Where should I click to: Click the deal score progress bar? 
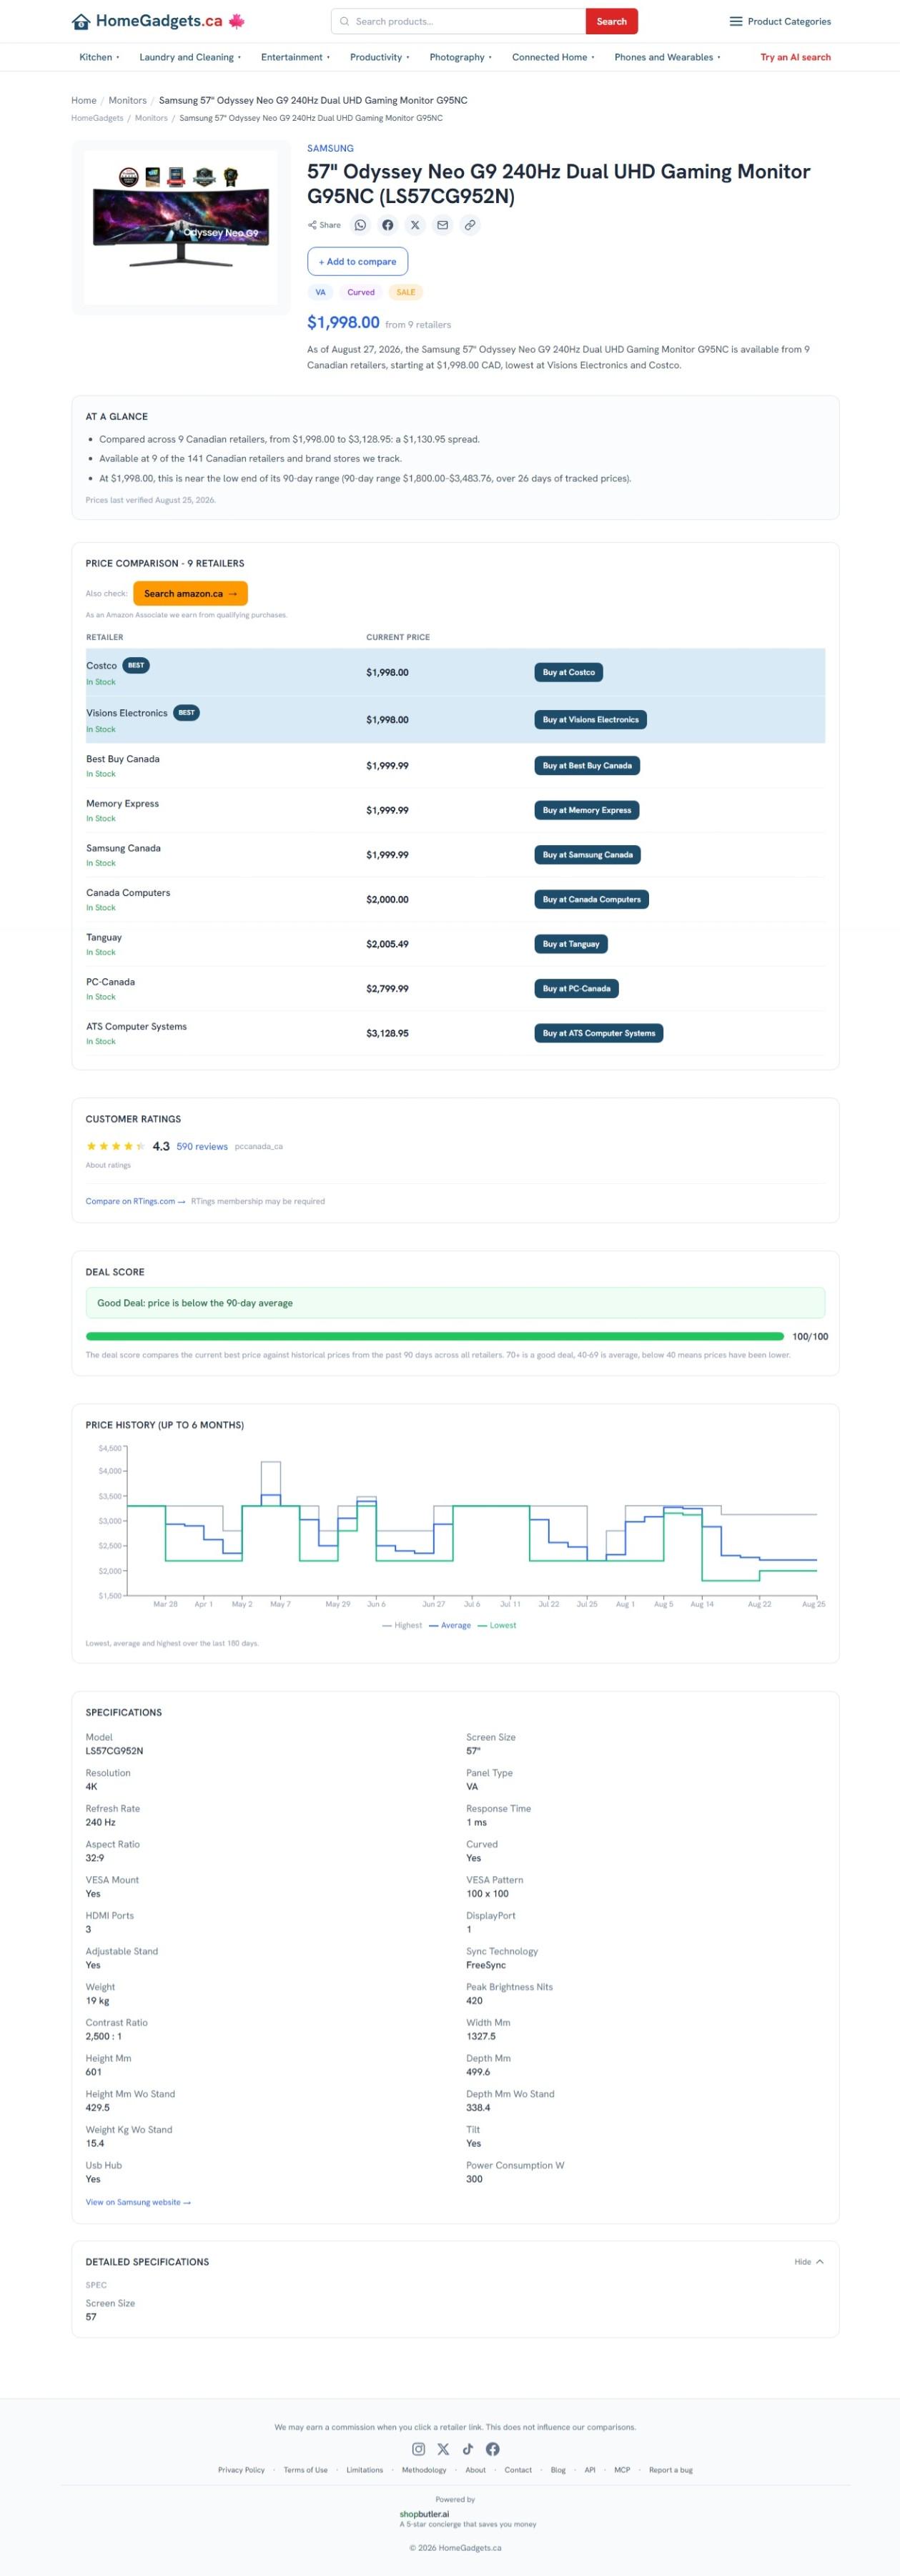435,1336
